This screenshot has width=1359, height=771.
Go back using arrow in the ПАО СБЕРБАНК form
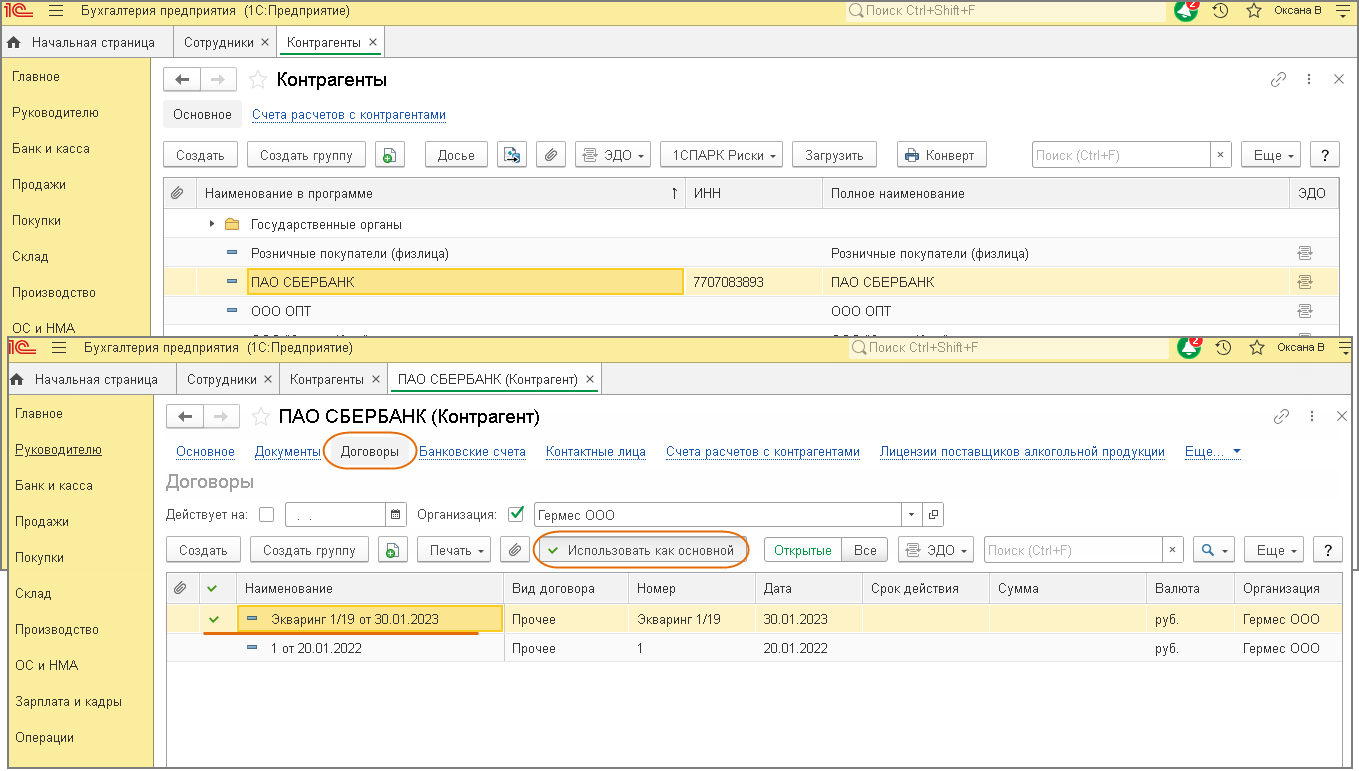tap(185, 417)
